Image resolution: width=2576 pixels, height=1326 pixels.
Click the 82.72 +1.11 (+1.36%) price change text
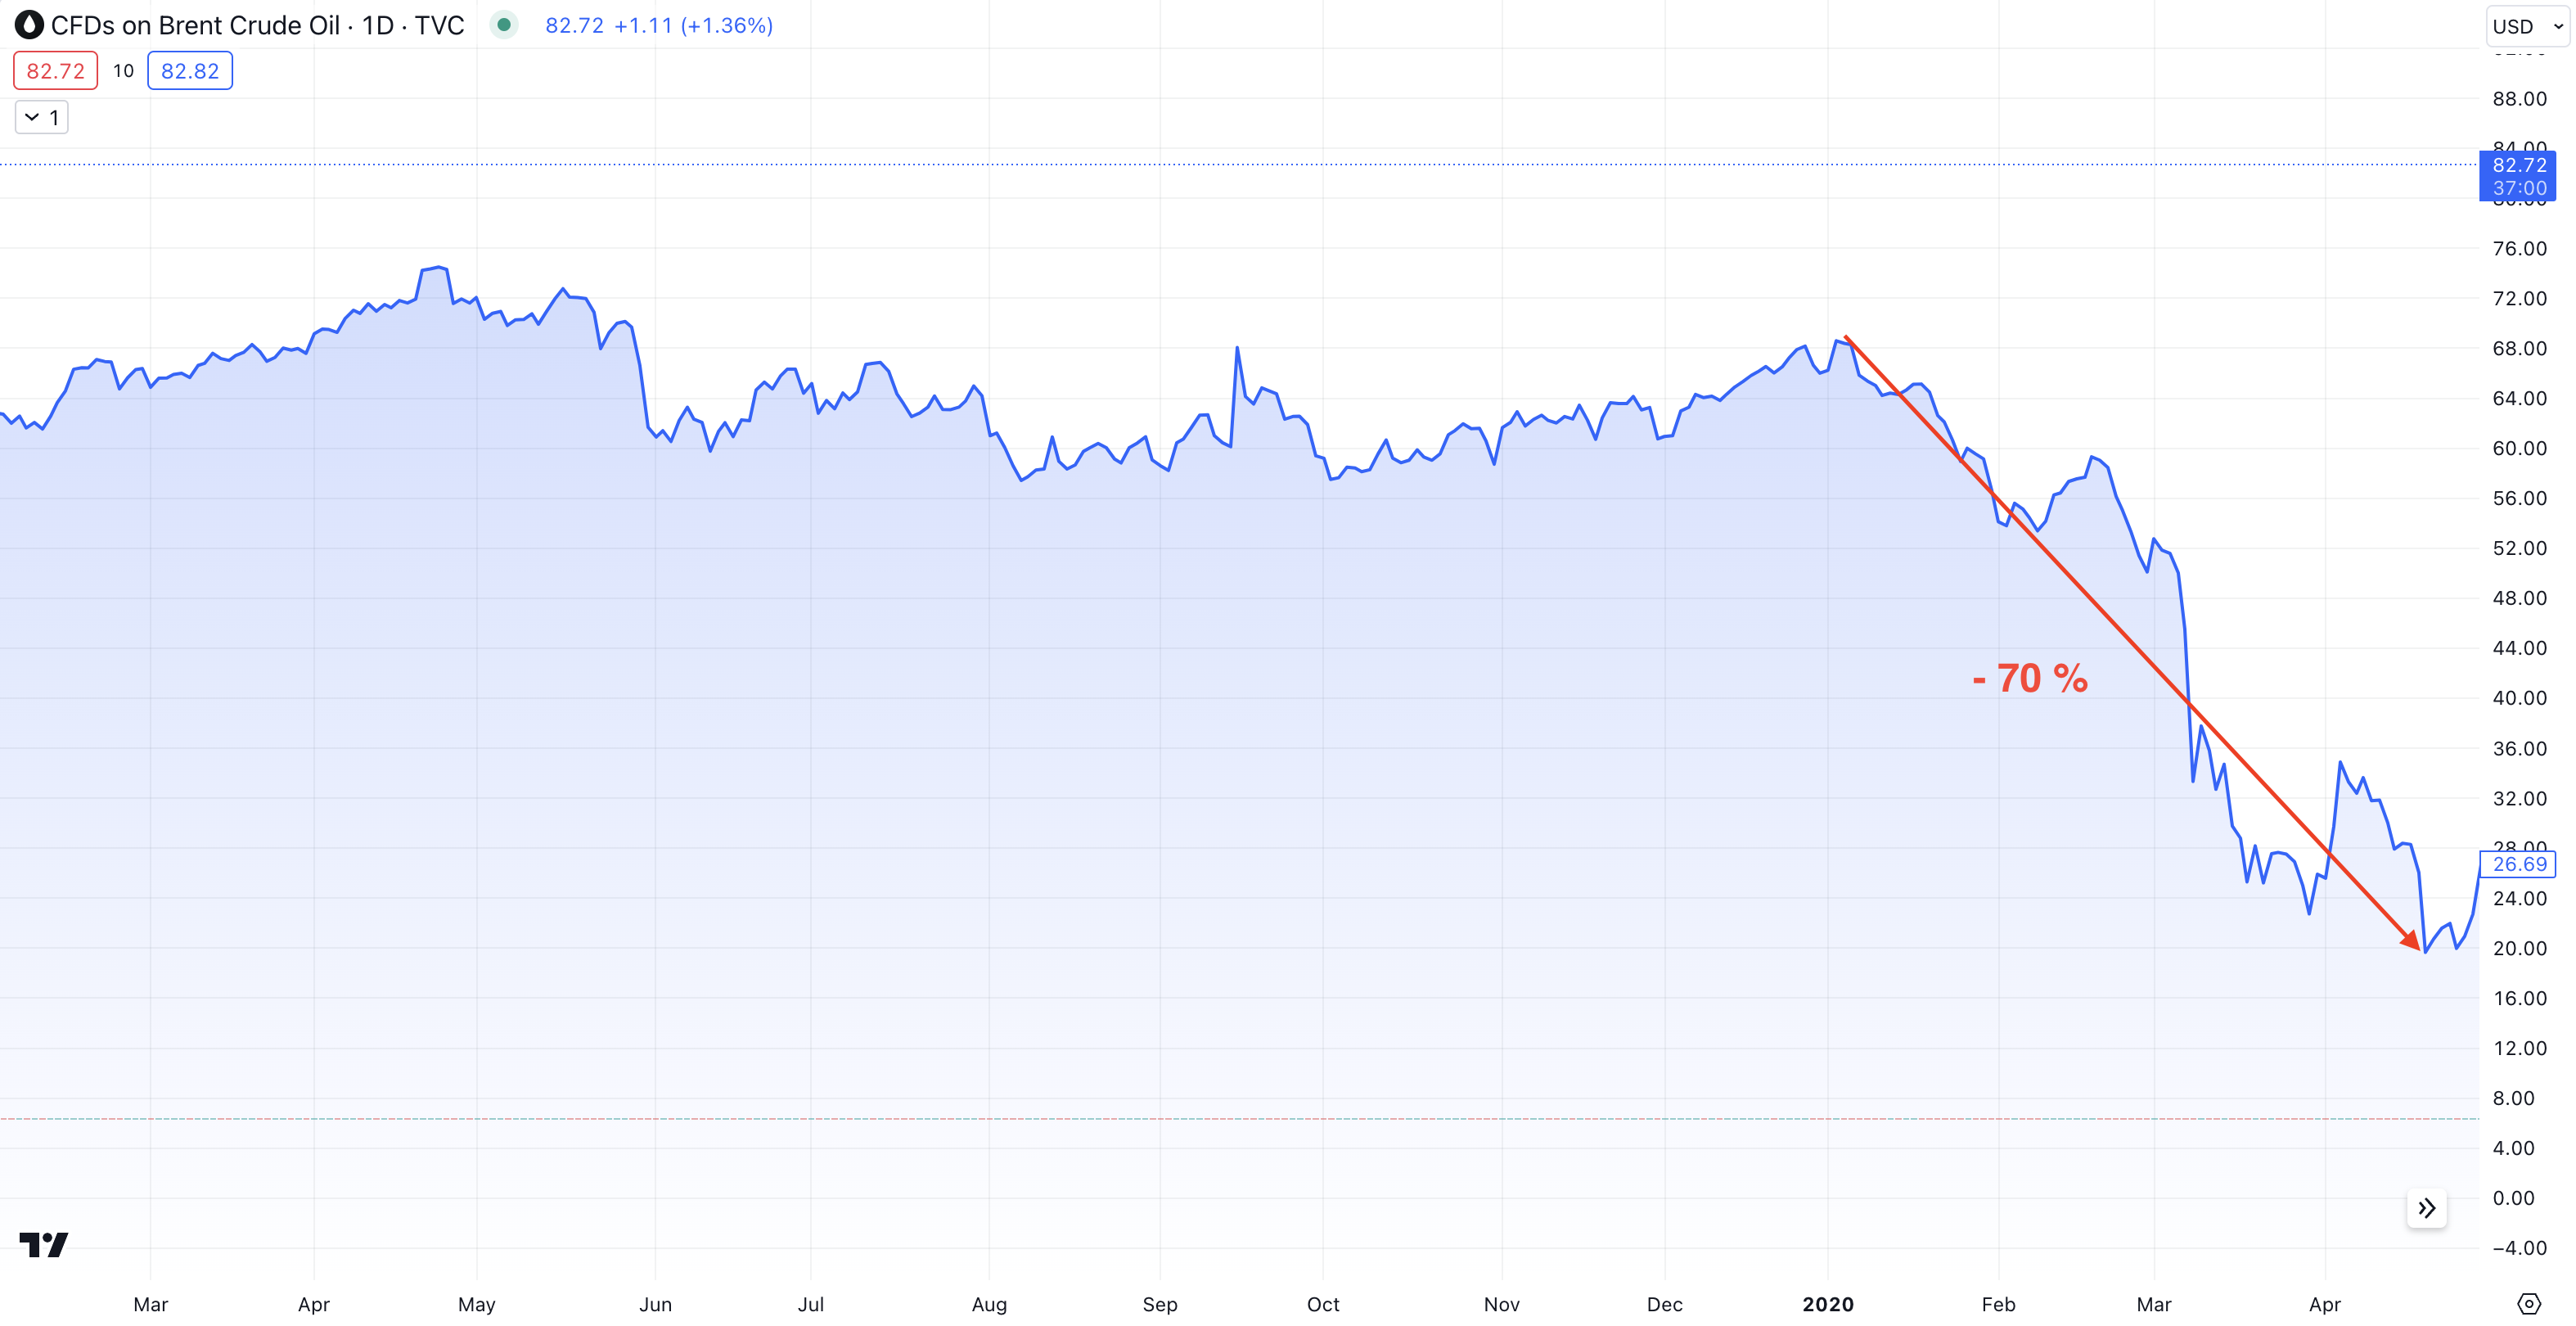(659, 25)
